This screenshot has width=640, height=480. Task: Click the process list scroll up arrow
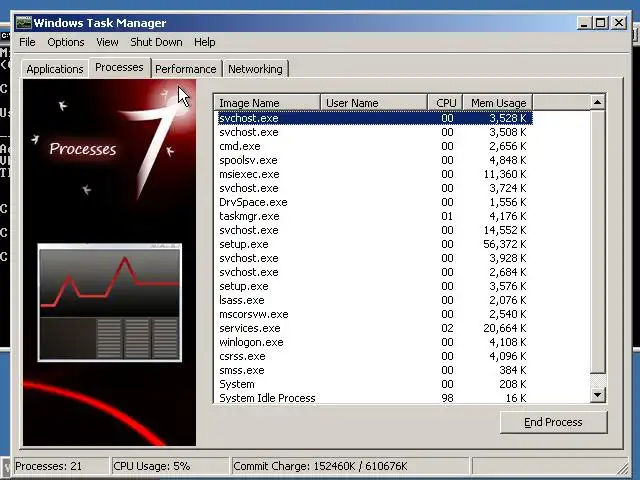point(598,102)
